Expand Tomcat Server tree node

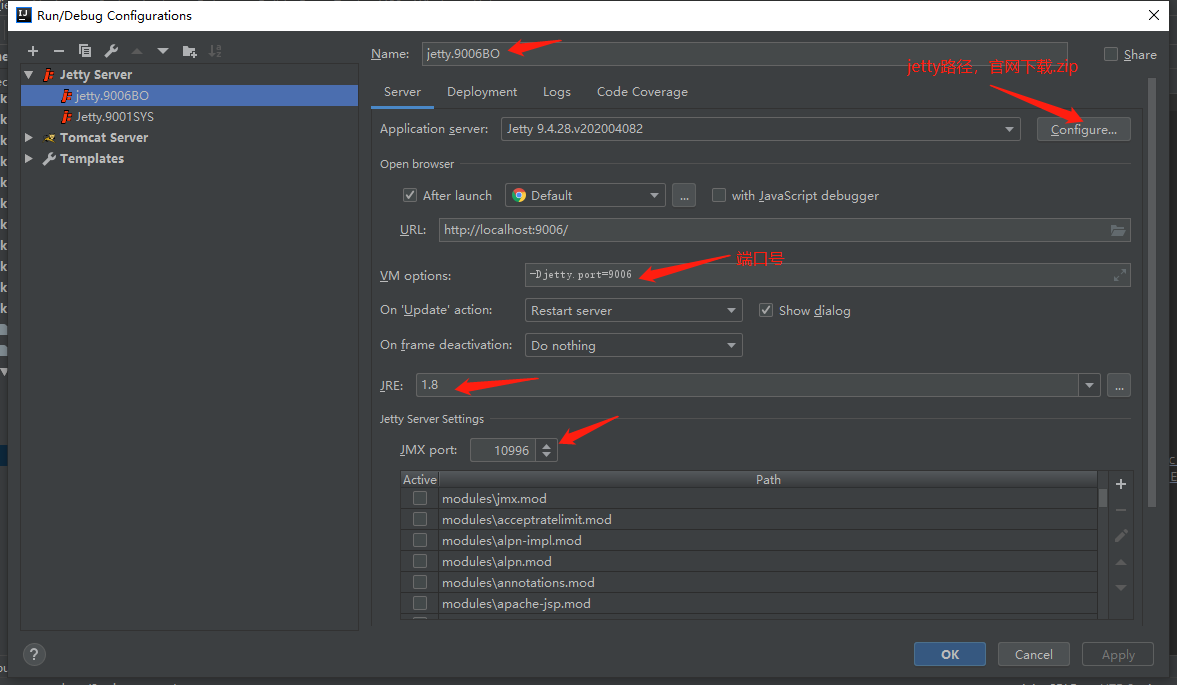pyautogui.click(x=29, y=137)
